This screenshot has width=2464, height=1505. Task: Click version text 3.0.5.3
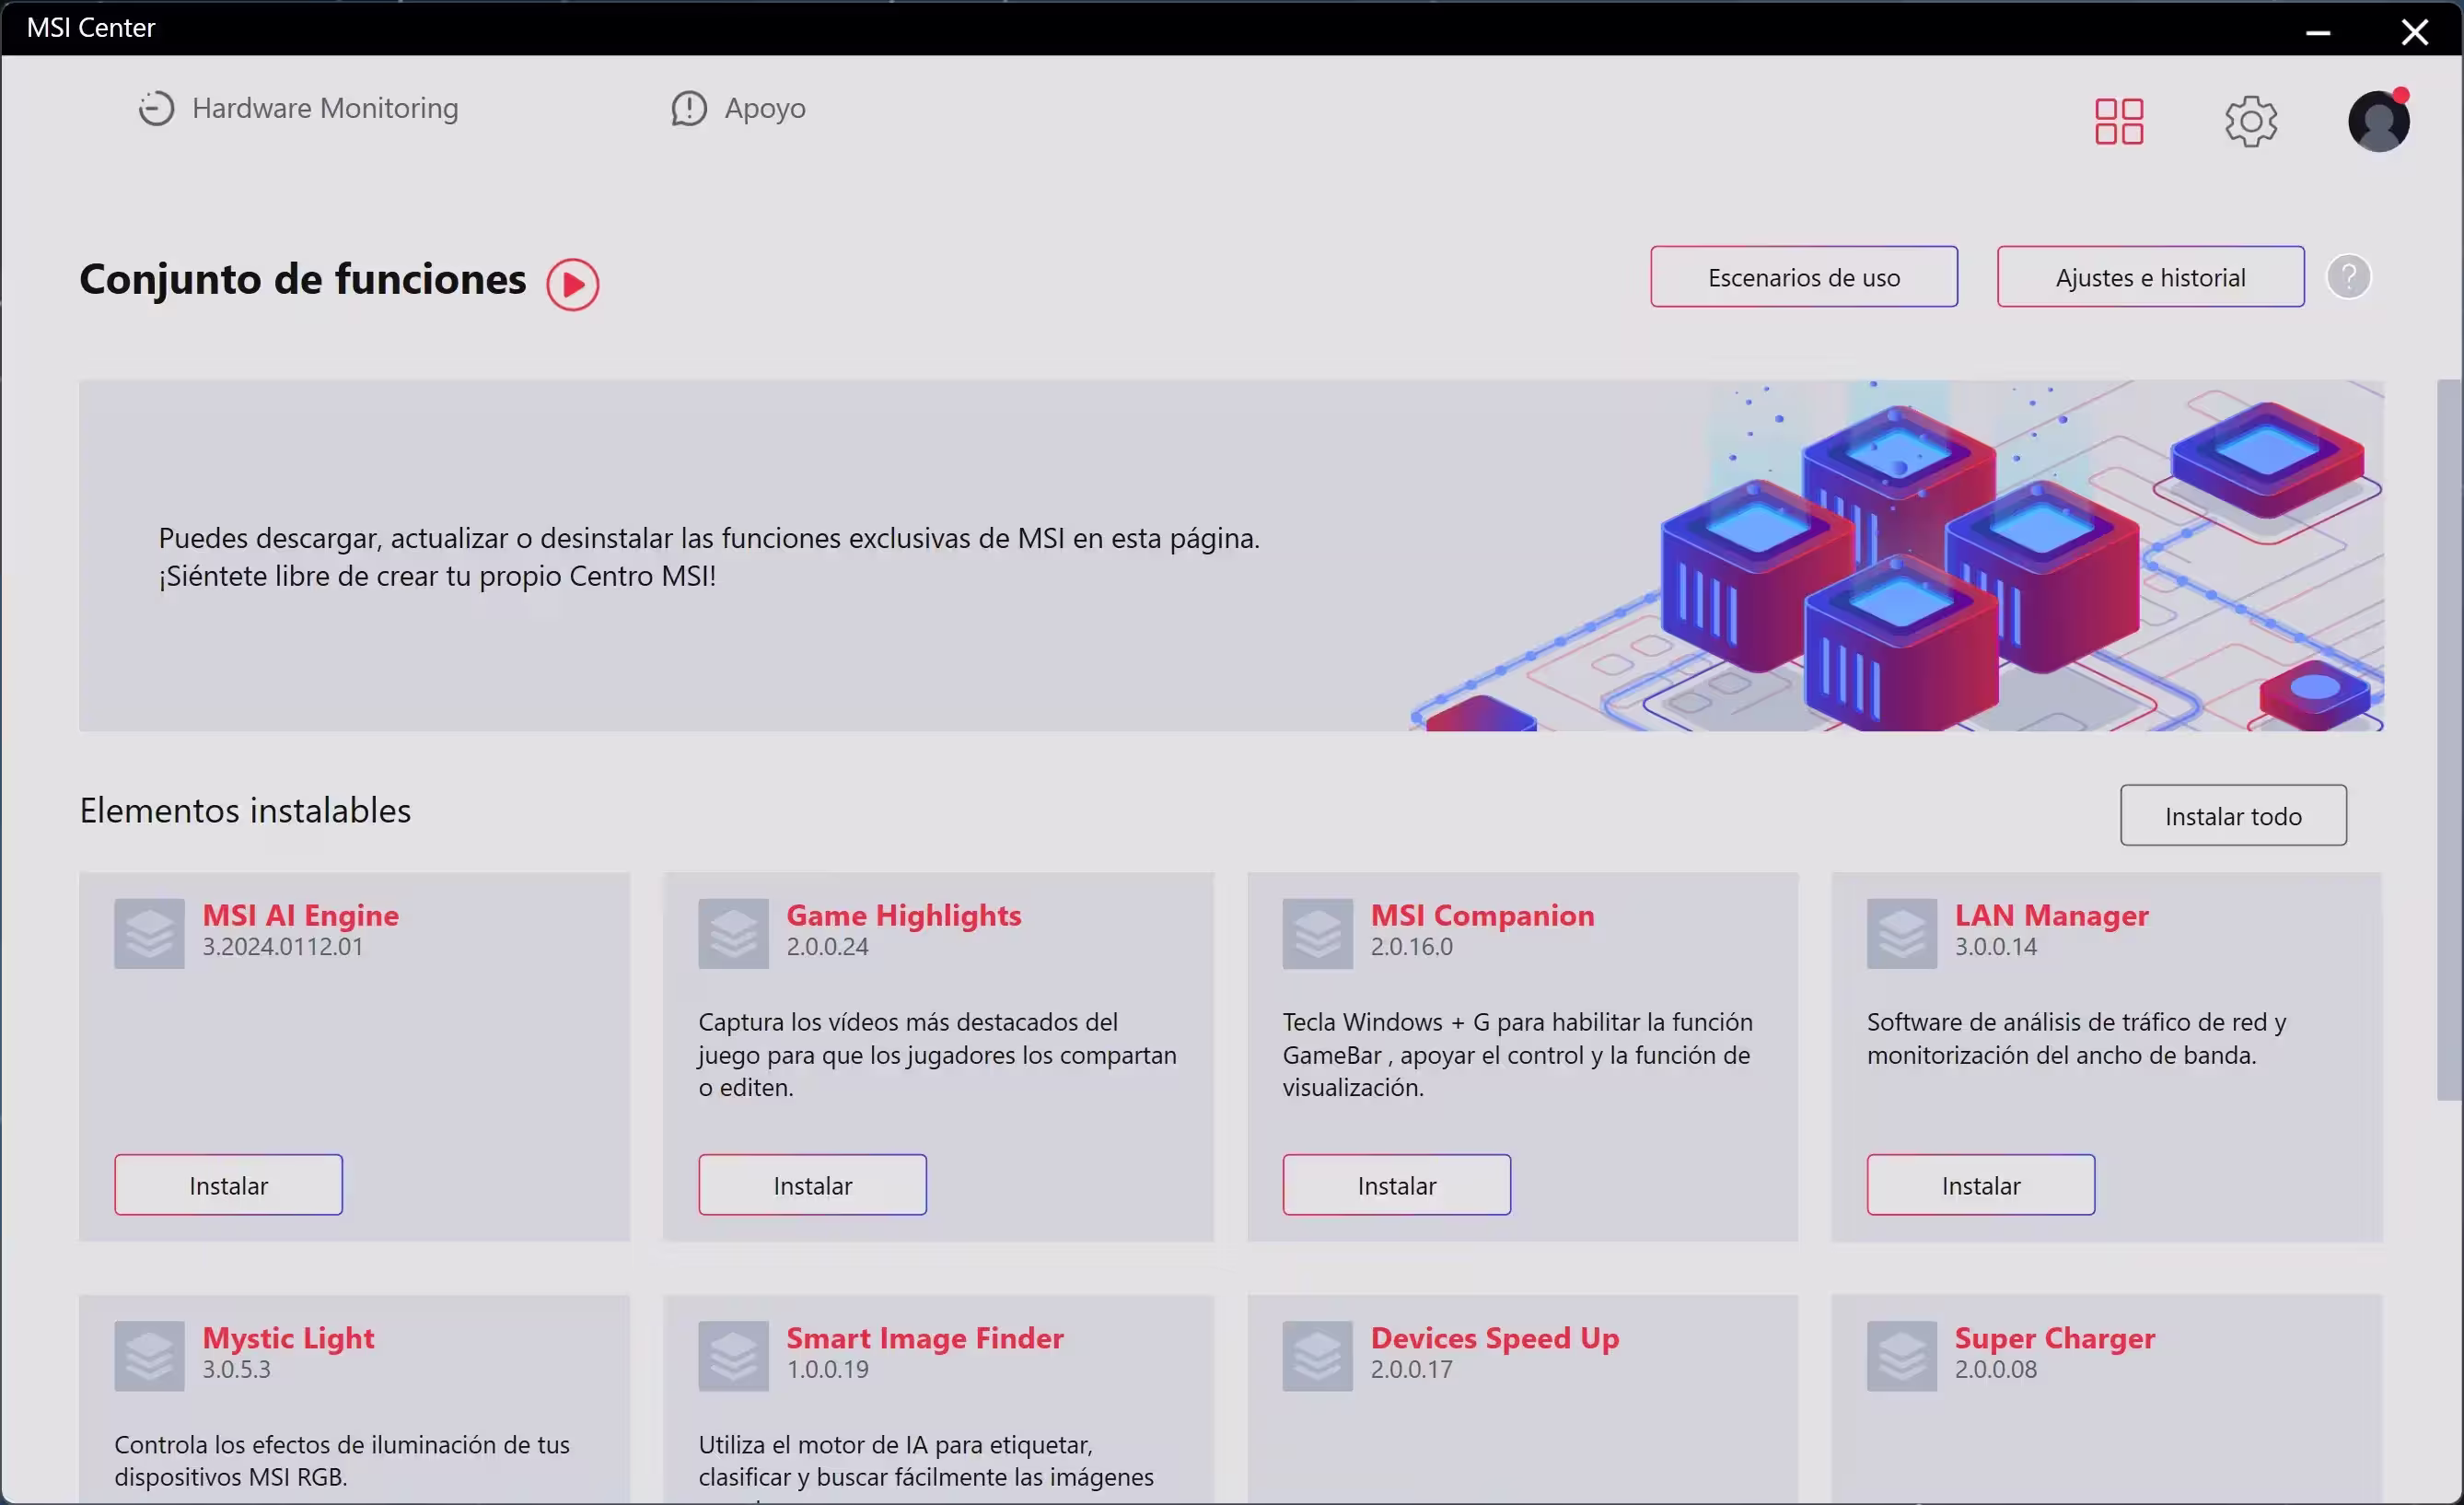point(236,1370)
